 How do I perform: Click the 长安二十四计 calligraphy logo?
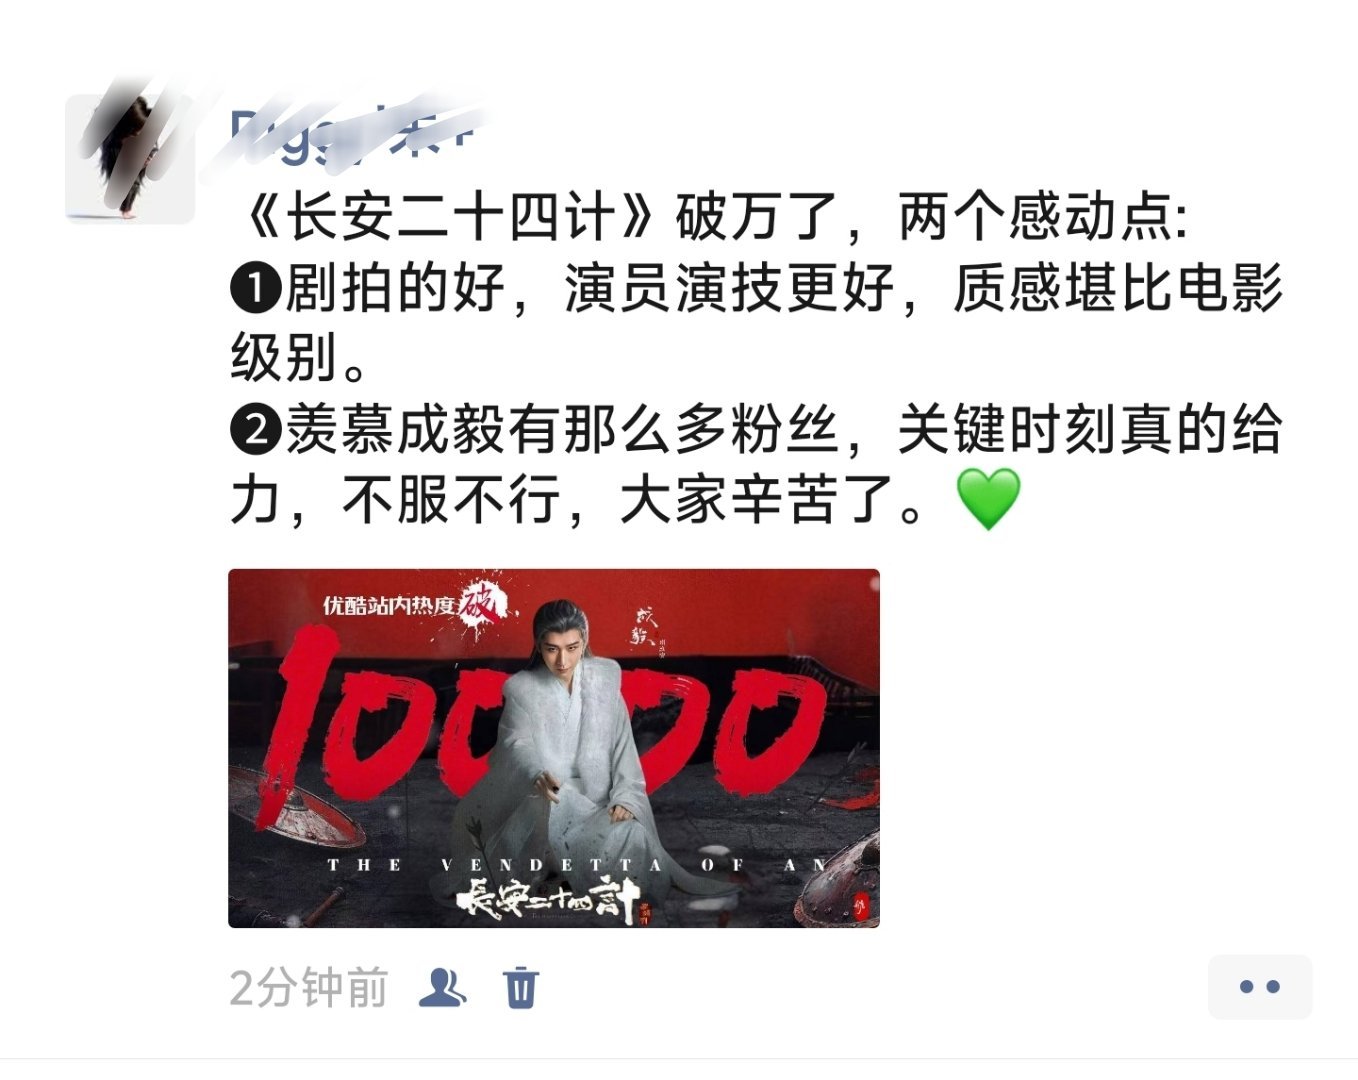[x=546, y=901]
